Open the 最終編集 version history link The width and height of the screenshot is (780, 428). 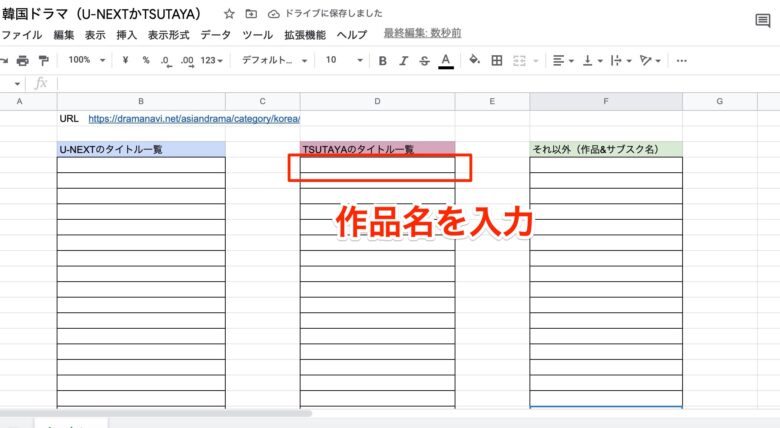tap(422, 33)
